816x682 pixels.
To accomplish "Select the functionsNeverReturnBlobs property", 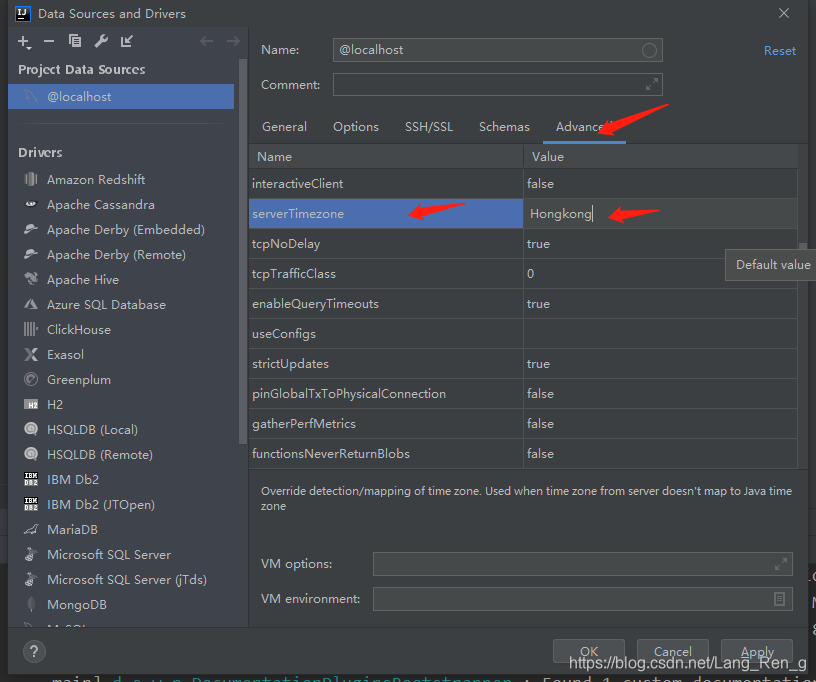I will 386,454.
